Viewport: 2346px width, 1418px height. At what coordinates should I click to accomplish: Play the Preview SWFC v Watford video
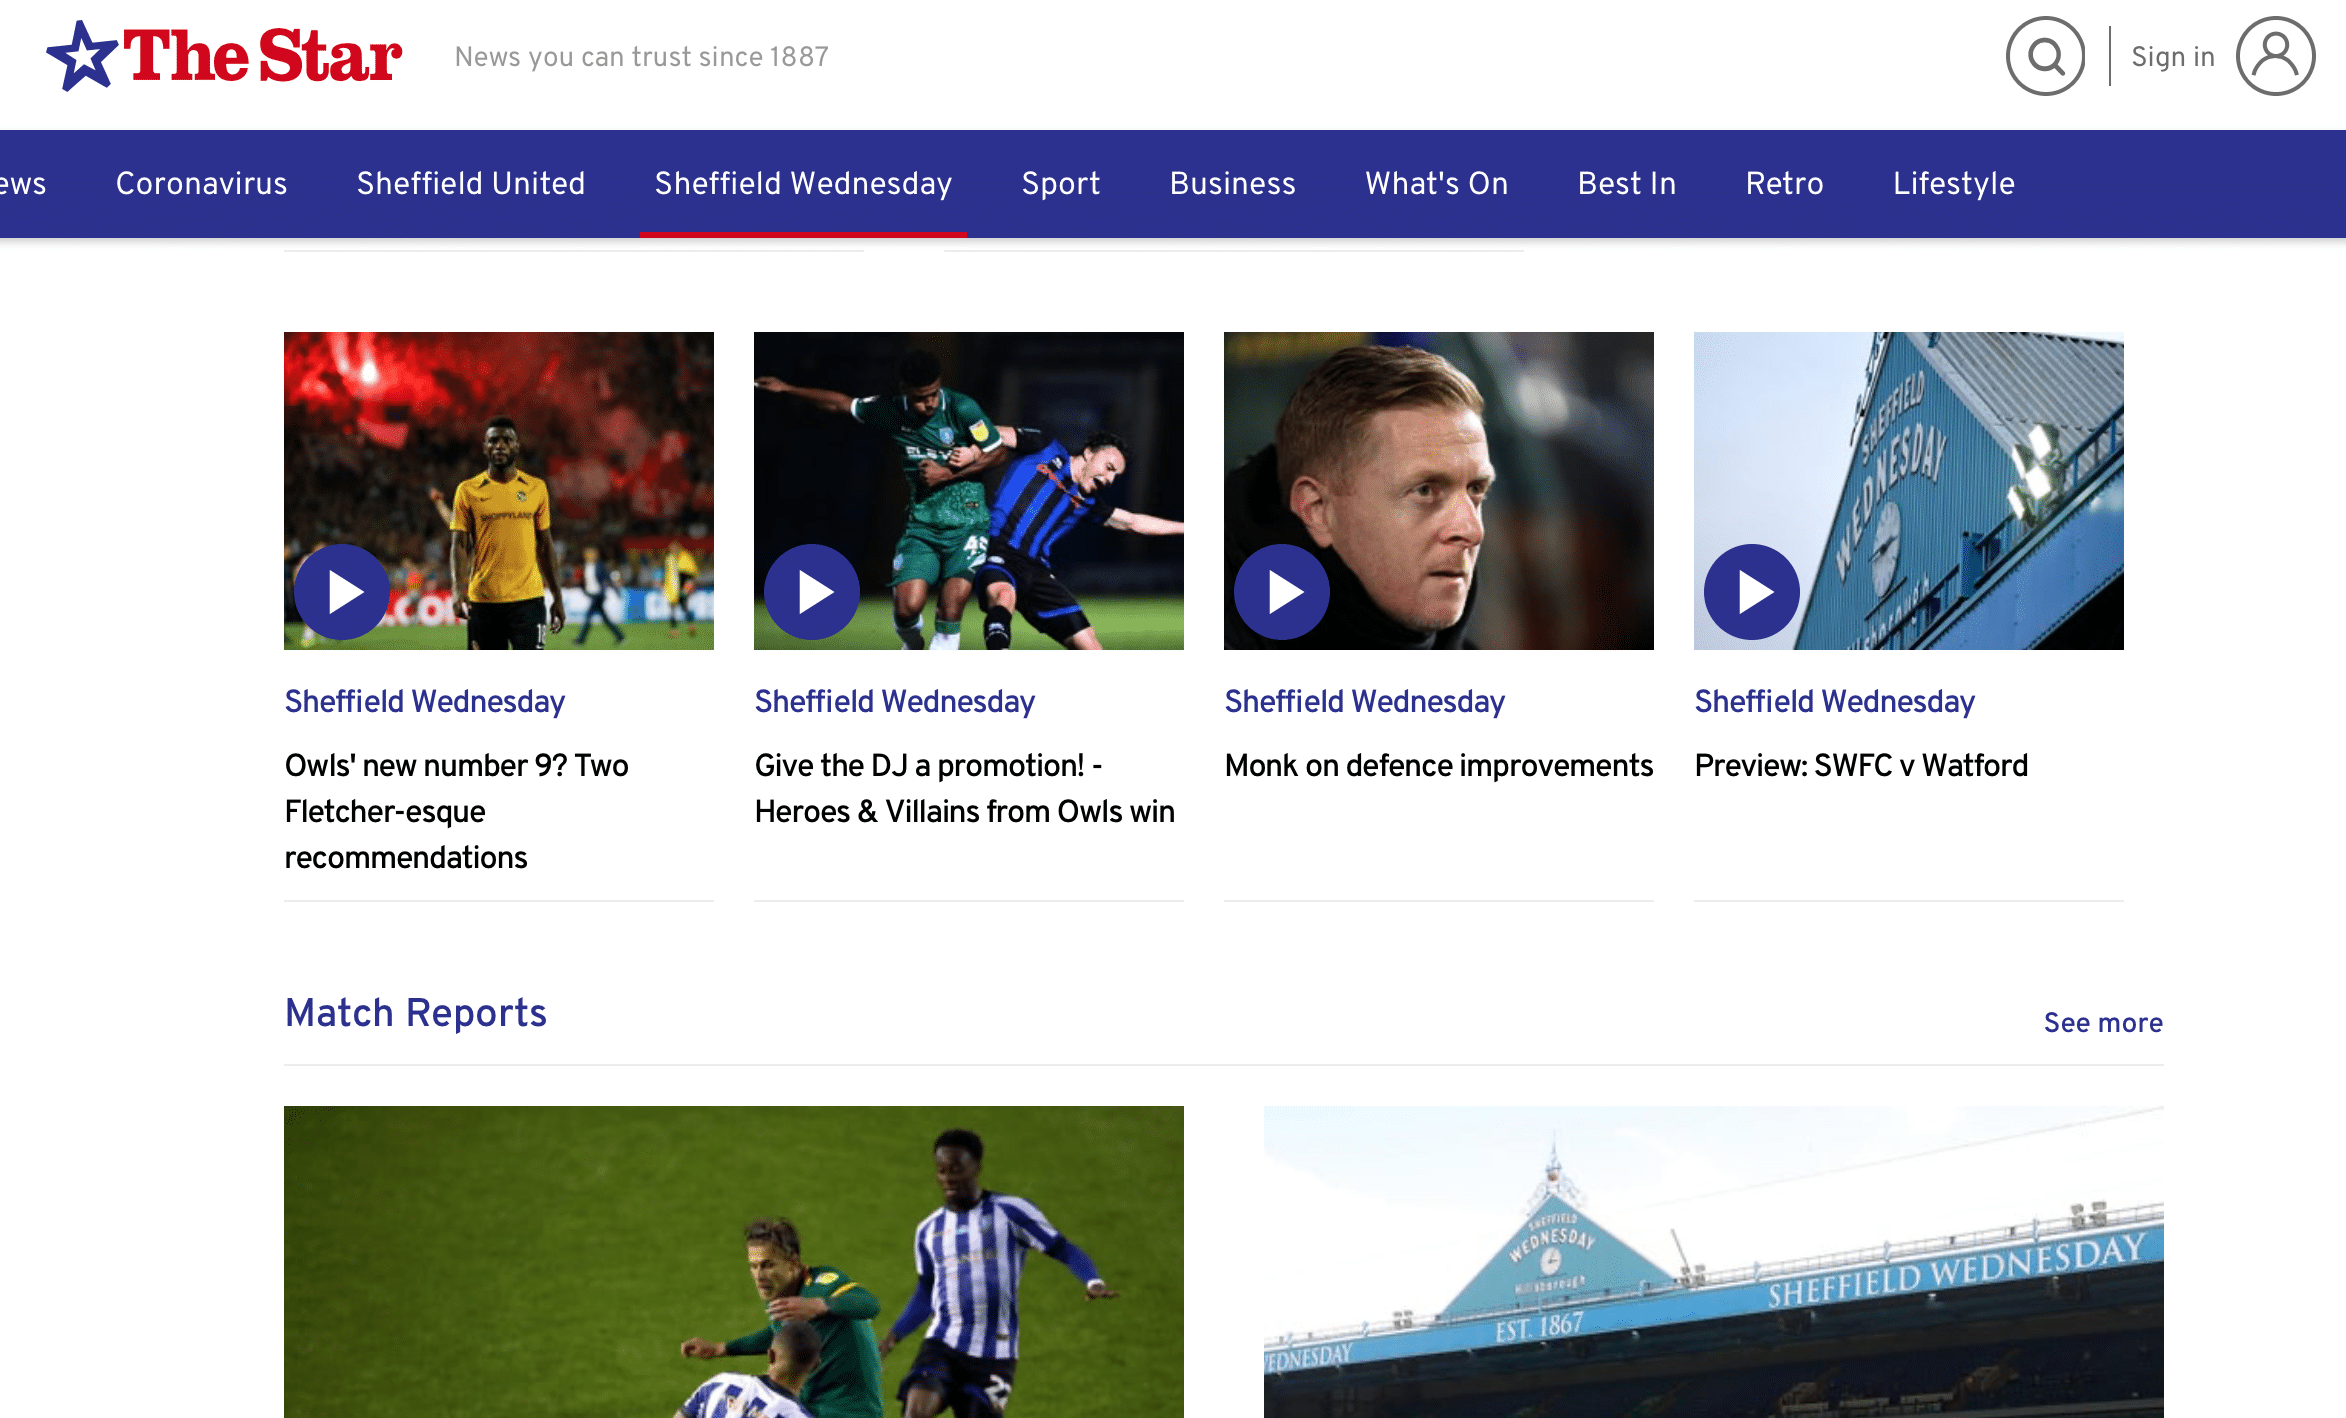pyautogui.click(x=1752, y=592)
